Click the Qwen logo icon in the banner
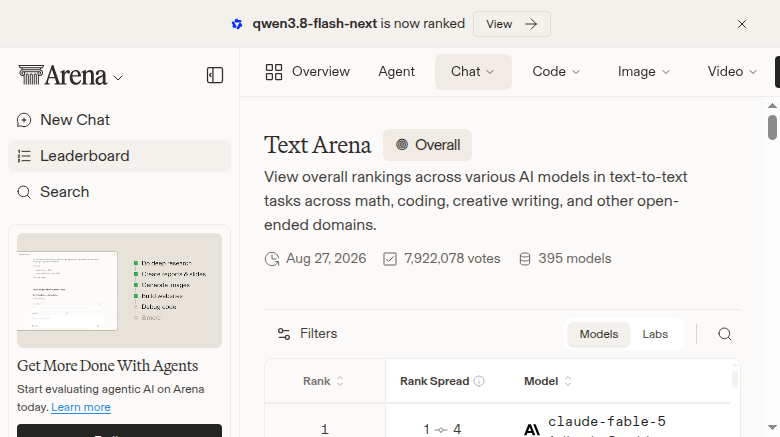This screenshot has height=437, width=780. 237,24
